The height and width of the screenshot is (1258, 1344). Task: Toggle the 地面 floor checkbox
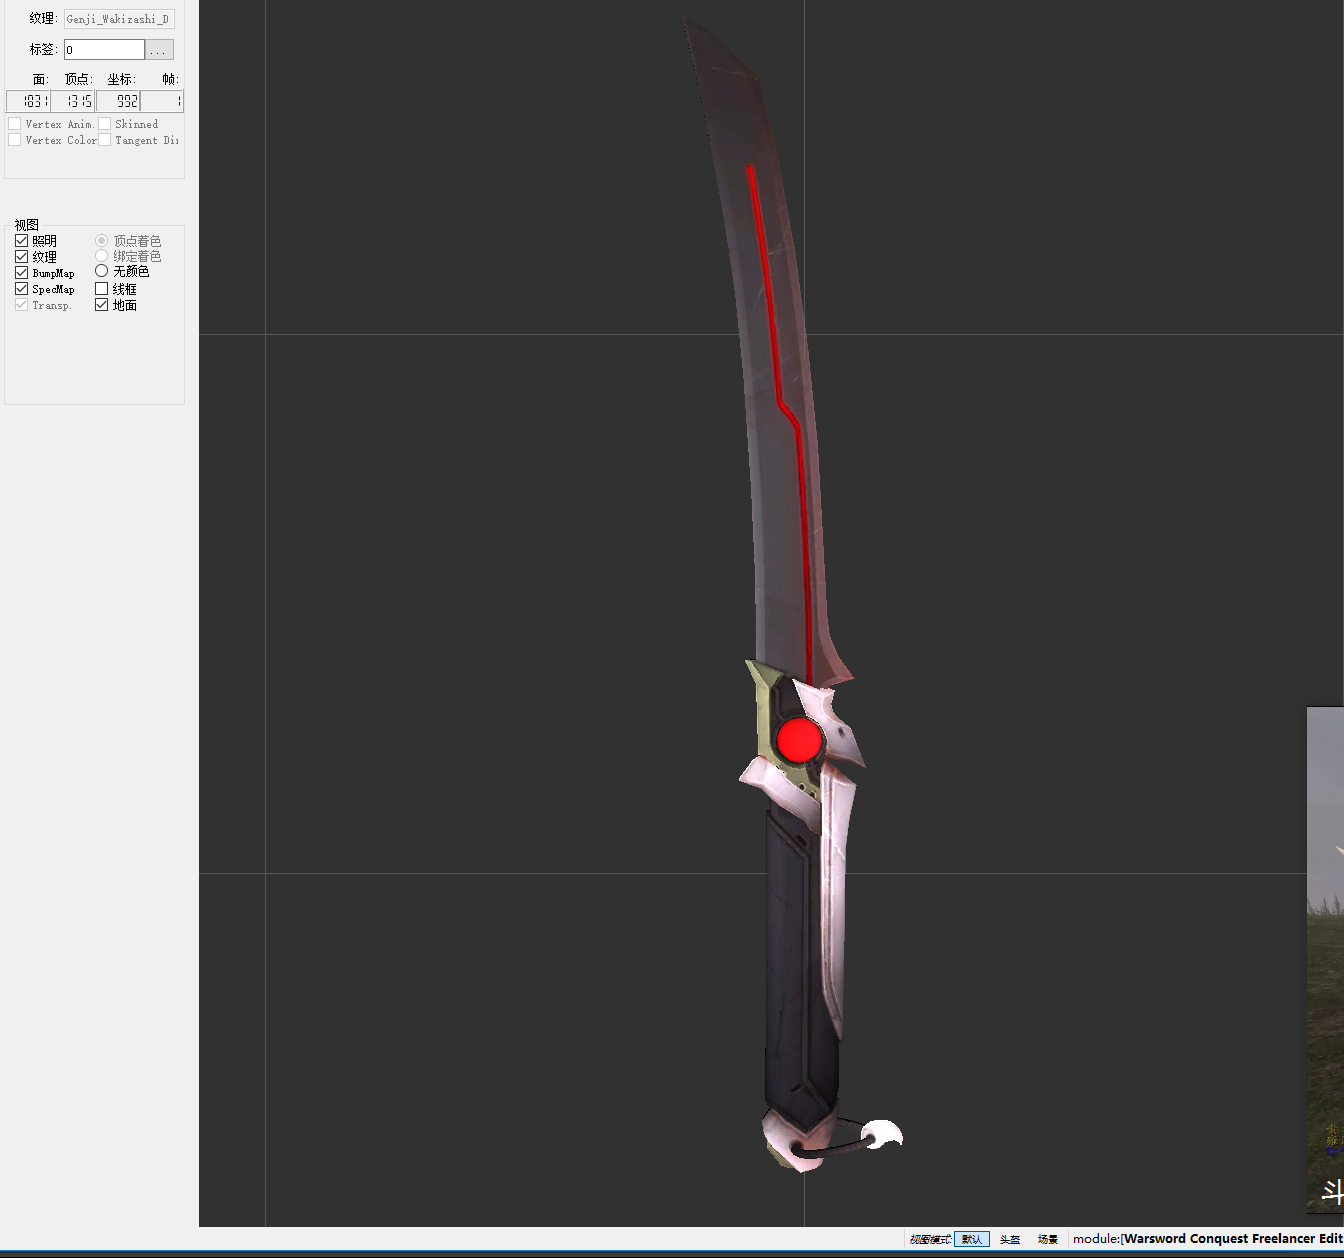point(101,305)
